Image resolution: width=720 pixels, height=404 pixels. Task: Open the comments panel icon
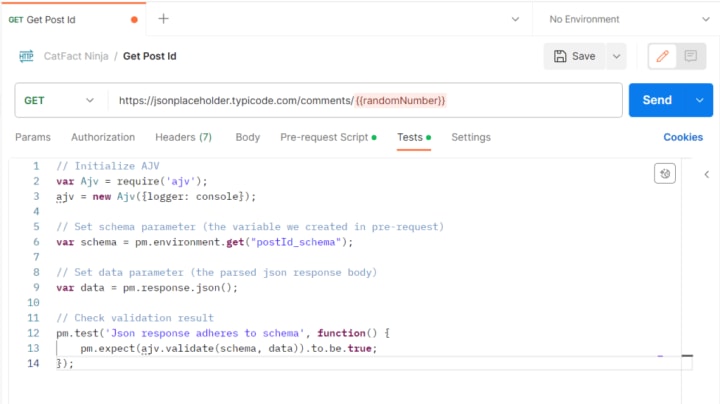[x=691, y=56]
